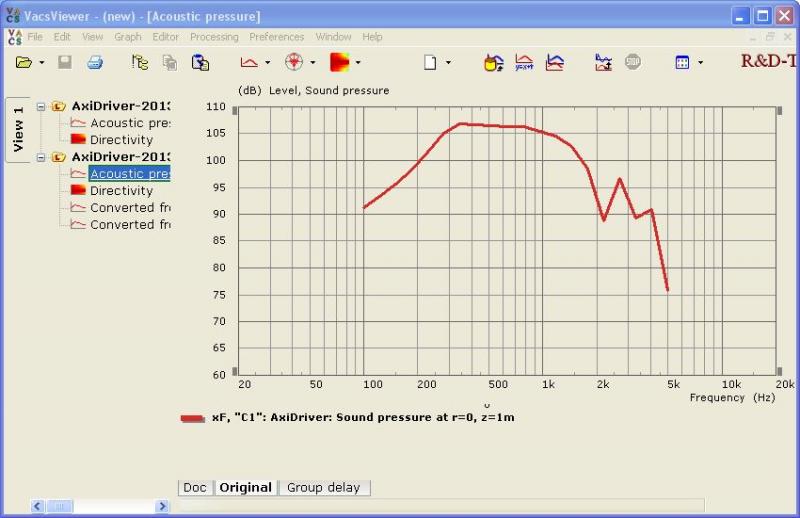The height and width of the screenshot is (518, 800).
Task: Click the polar plot circular icon
Action: [294, 62]
